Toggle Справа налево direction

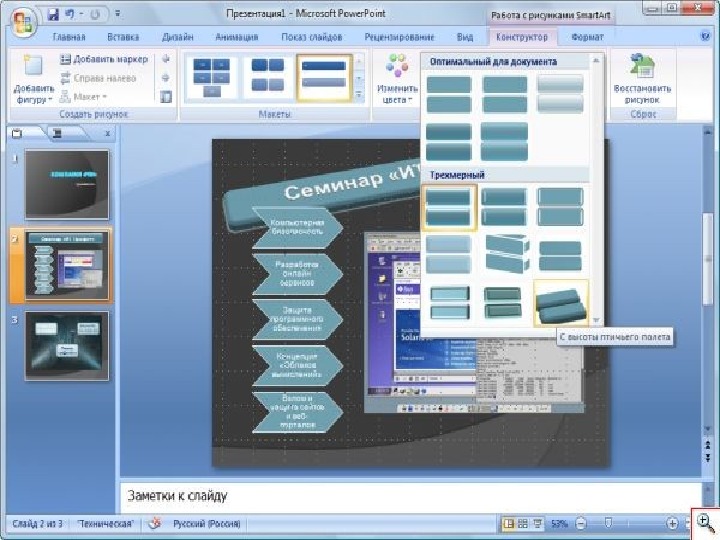pyautogui.click(x=98, y=78)
